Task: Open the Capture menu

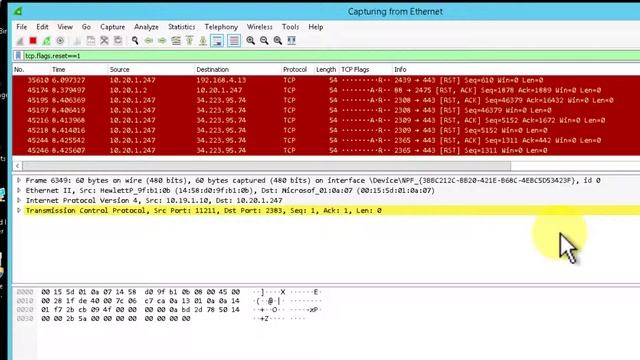Action: pyautogui.click(x=113, y=27)
